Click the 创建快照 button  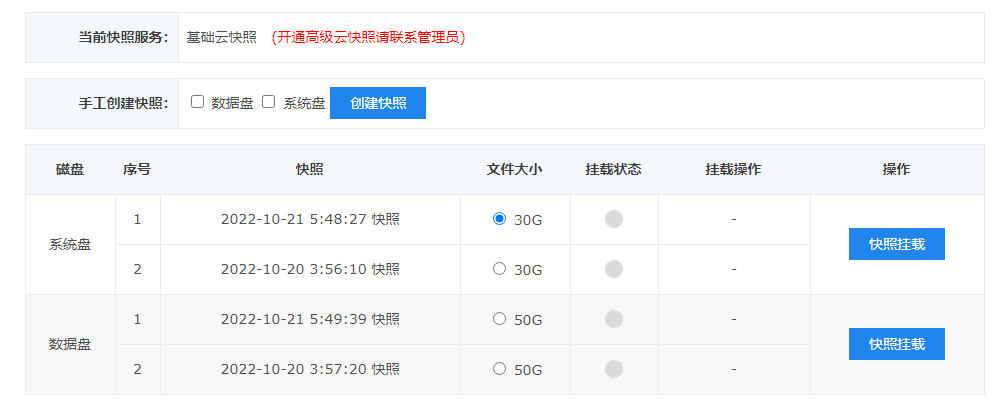click(378, 103)
